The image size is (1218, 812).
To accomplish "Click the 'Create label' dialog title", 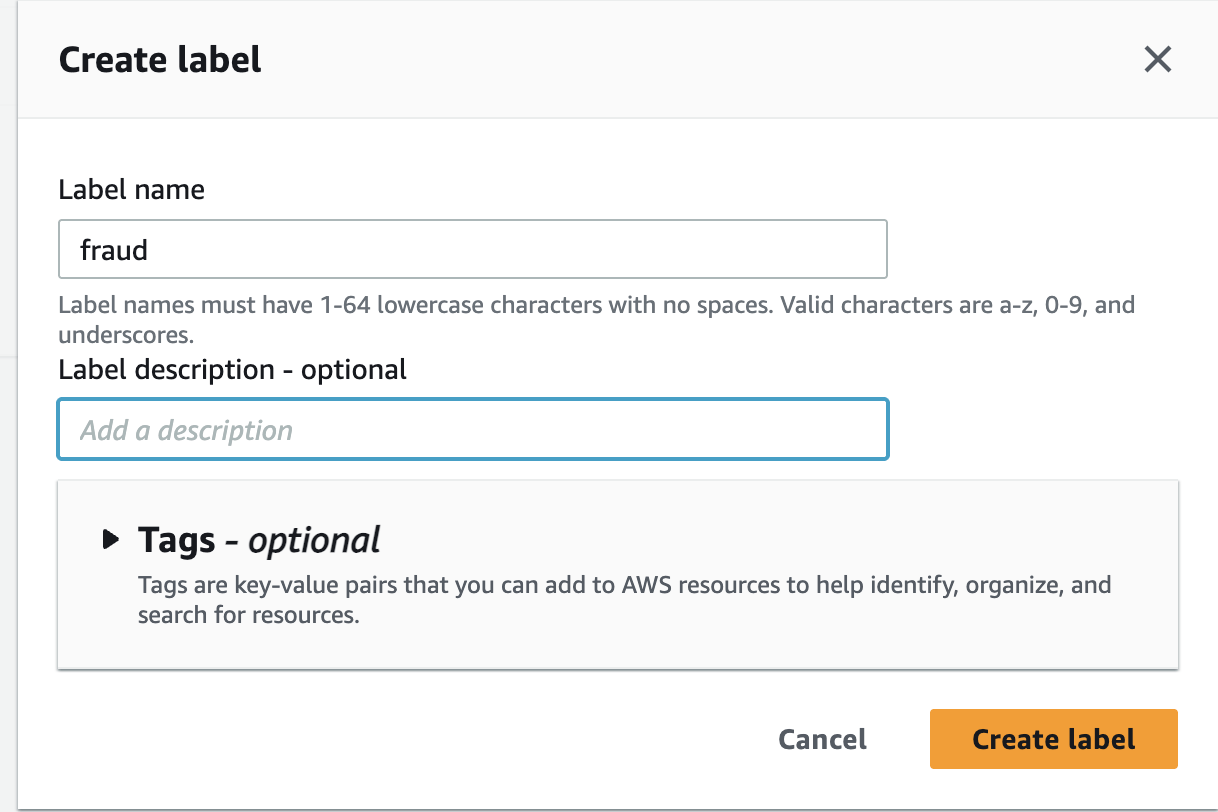I will coord(160,60).
